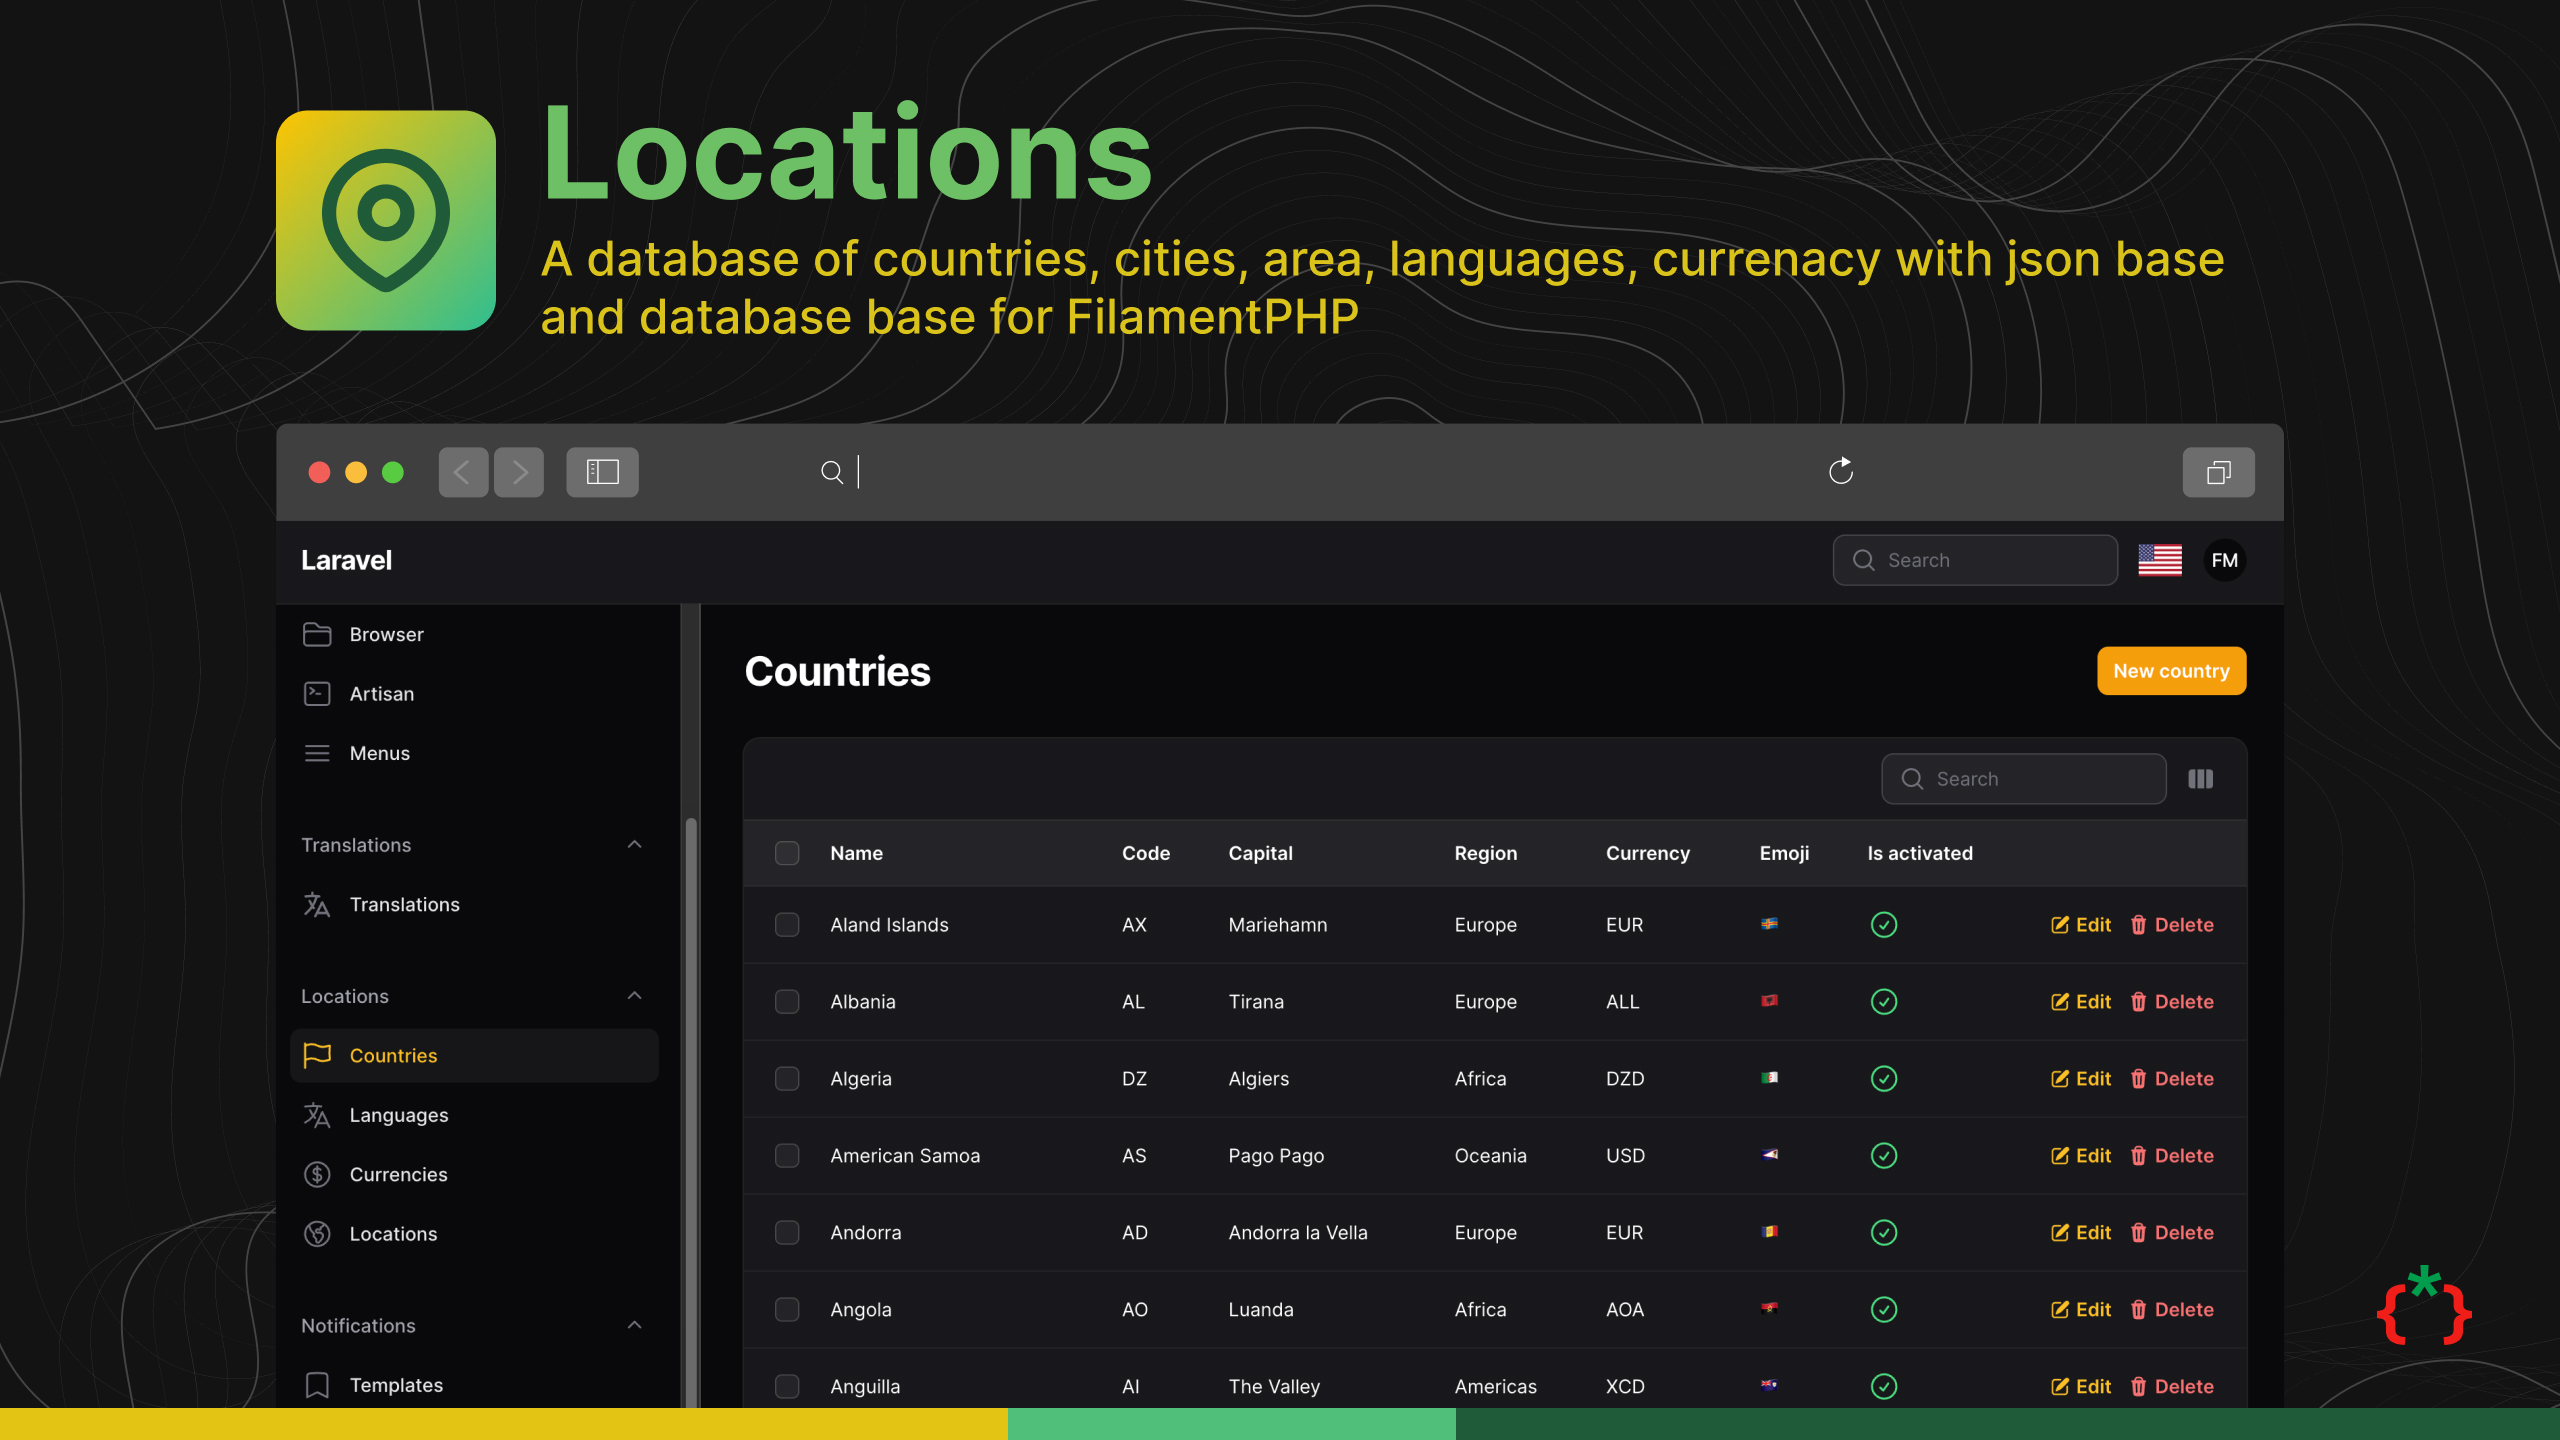Image resolution: width=2560 pixels, height=1440 pixels.
Task: Collapse the Notifications sidebar group
Action: click(x=634, y=1325)
